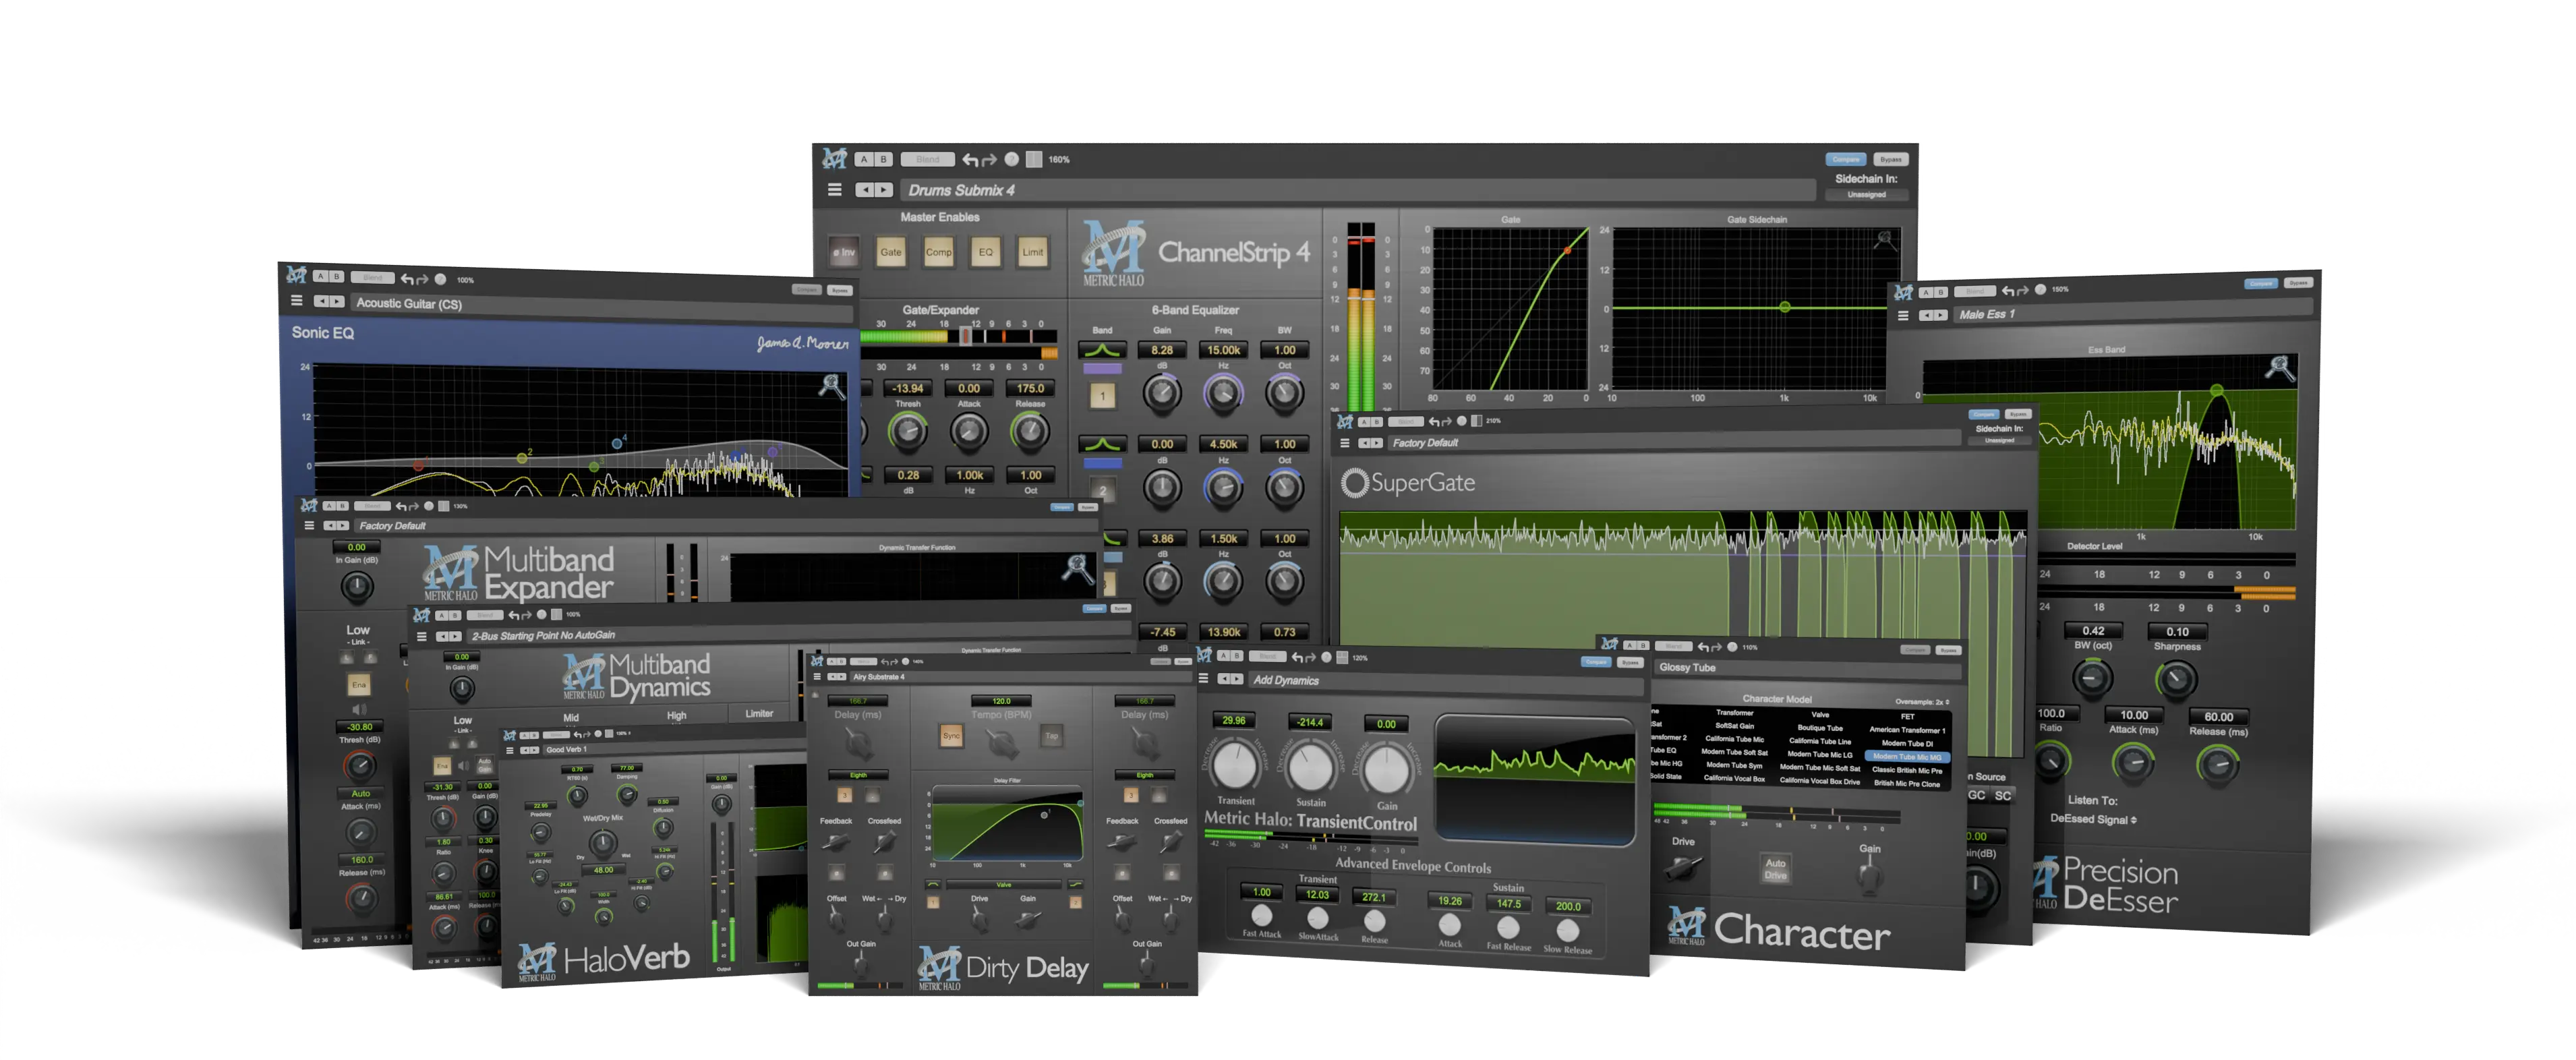Click the help question-mark icon on ChannelStrip 4
This screenshot has height=1060, width=2576.
(1012, 159)
